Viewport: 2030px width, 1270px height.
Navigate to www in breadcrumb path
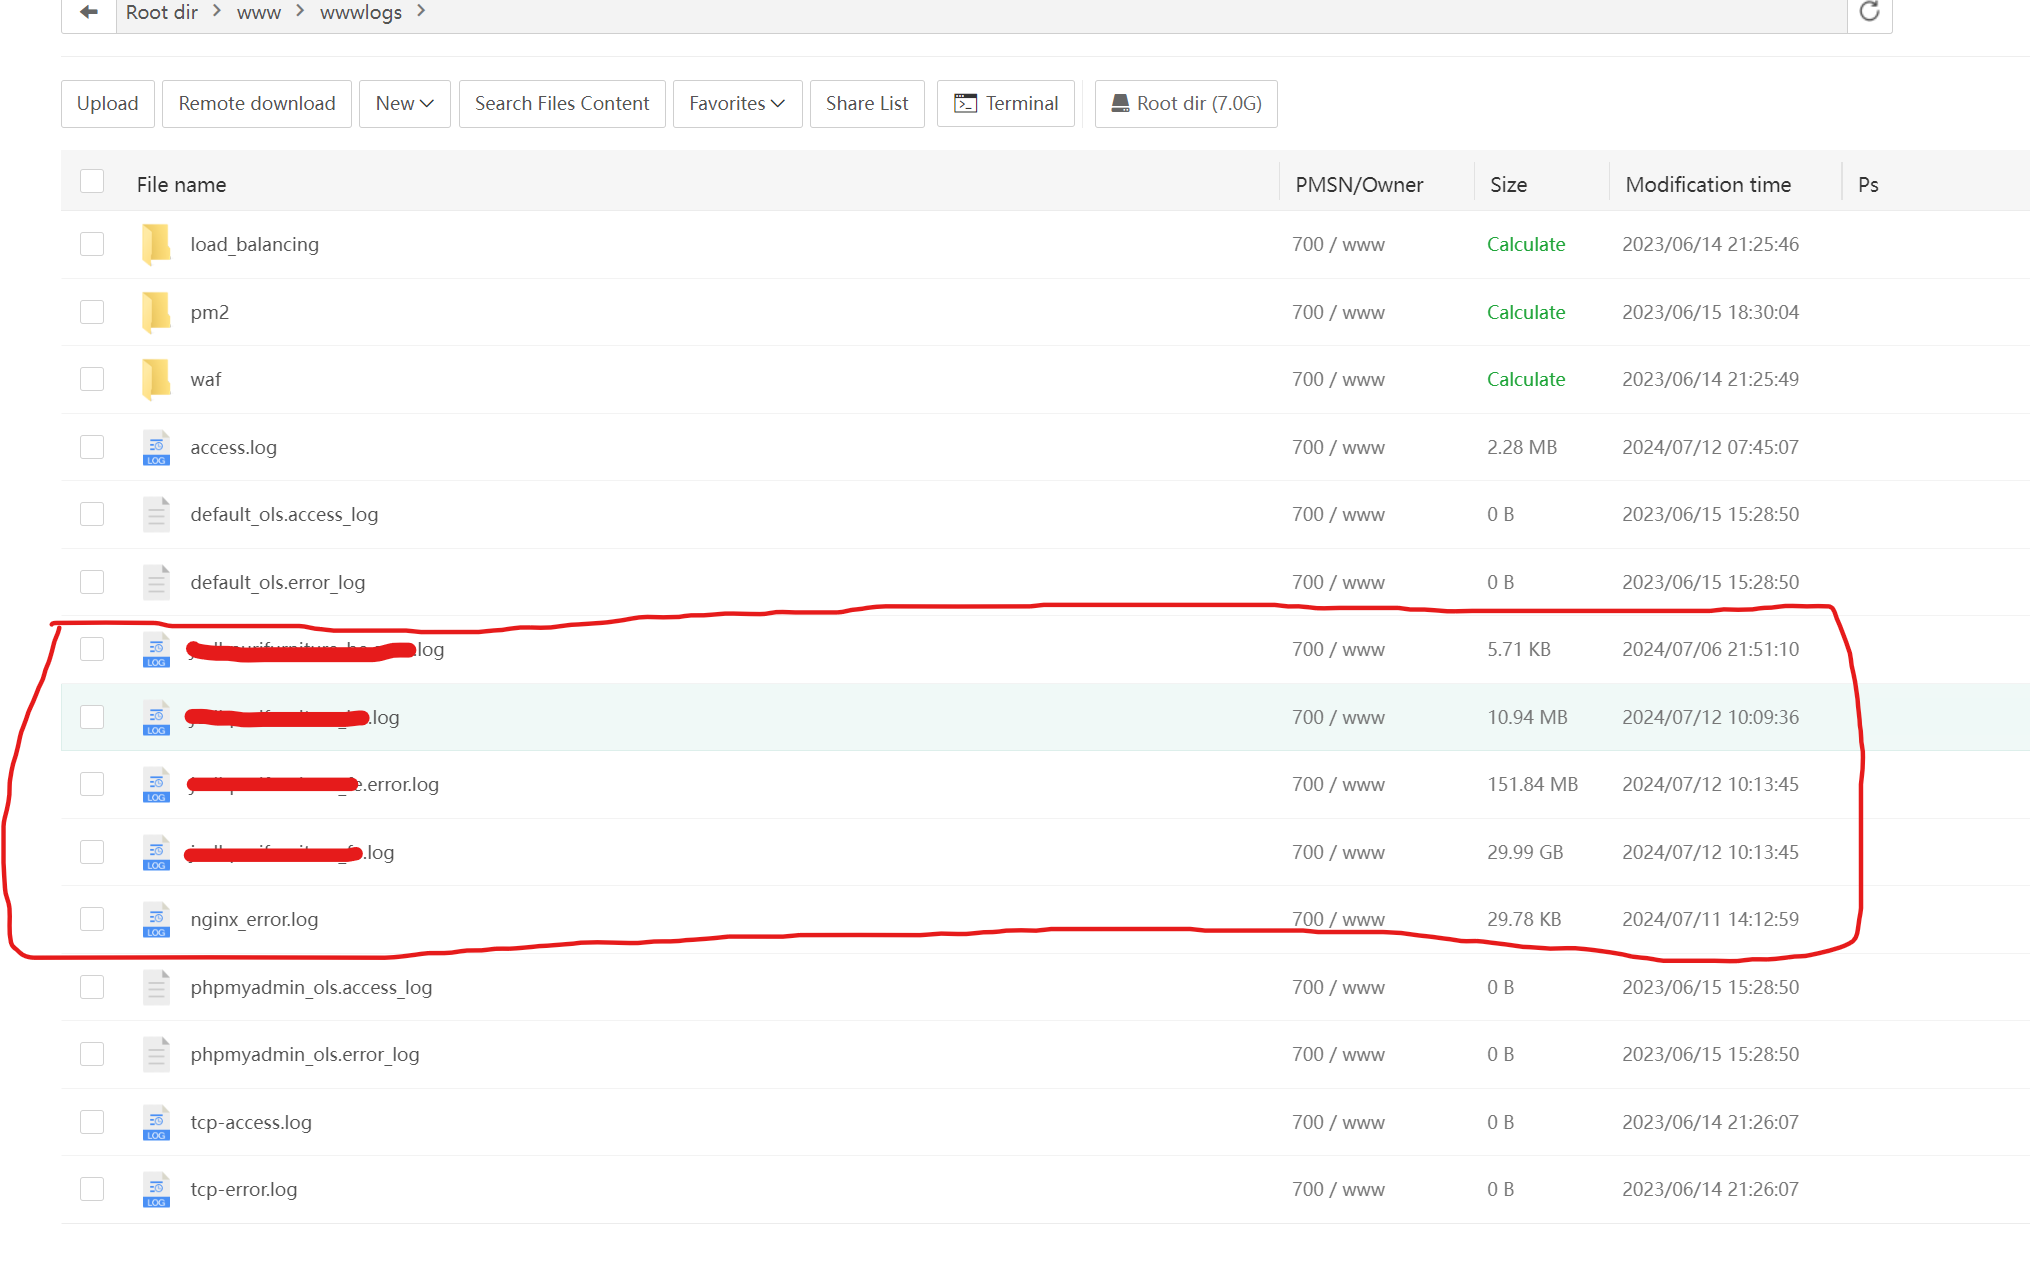[258, 12]
